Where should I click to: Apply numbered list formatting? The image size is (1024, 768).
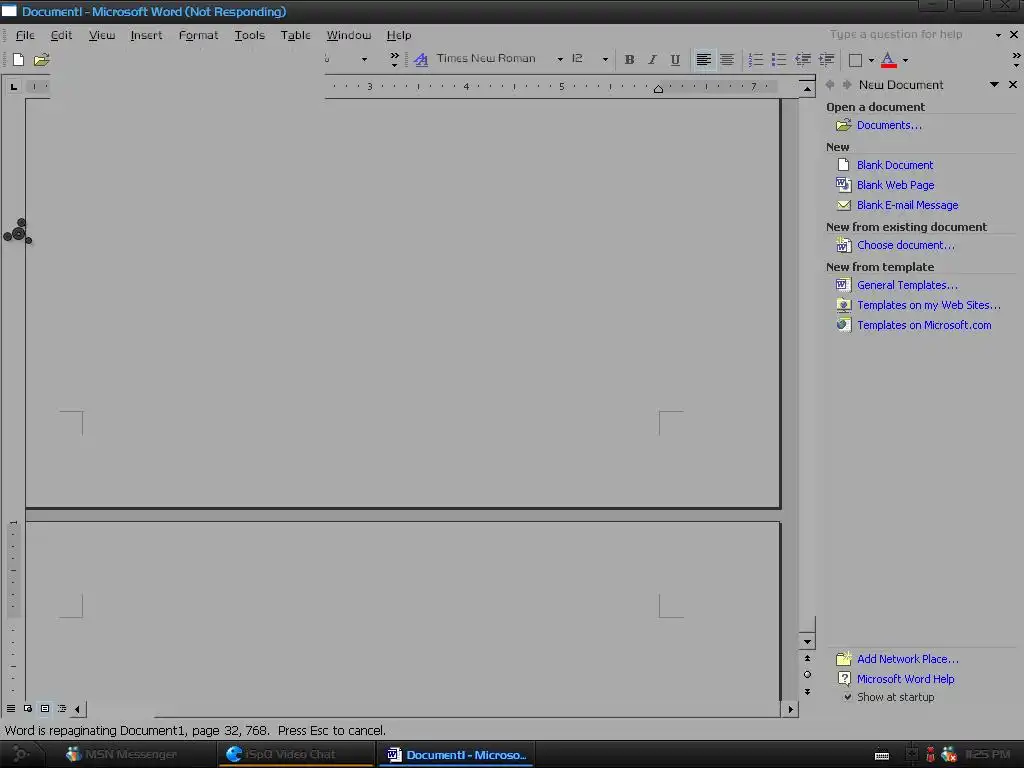pyautogui.click(x=756, y=59)
